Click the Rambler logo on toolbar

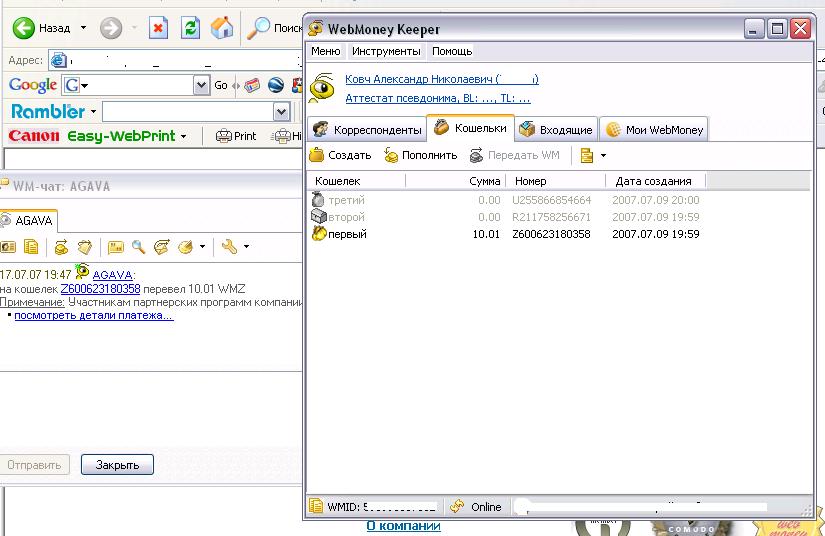point(47,112)
